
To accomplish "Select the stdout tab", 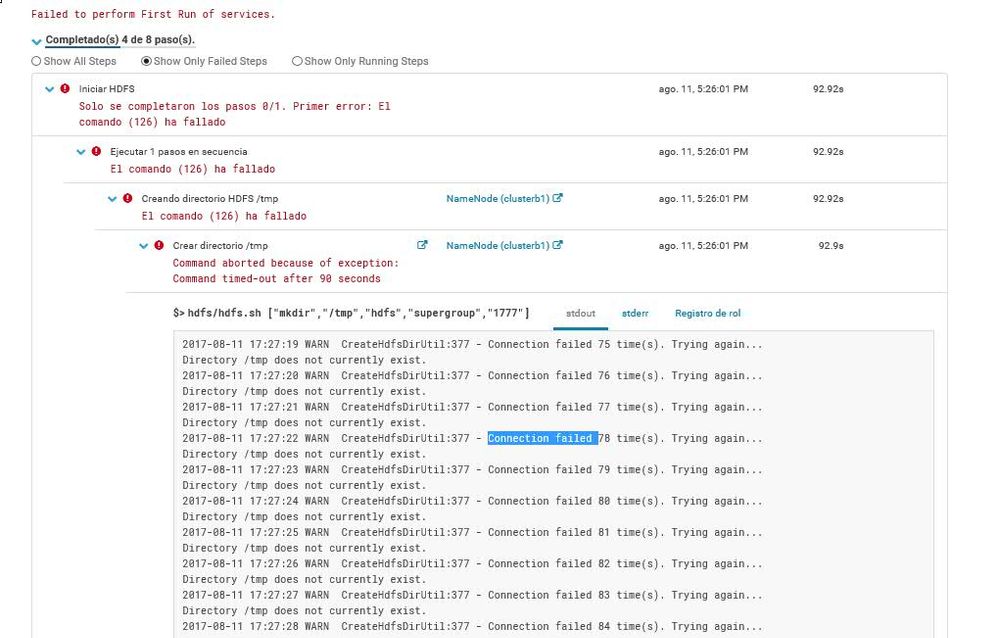I will pyautogui.click(x=580, y=313).
